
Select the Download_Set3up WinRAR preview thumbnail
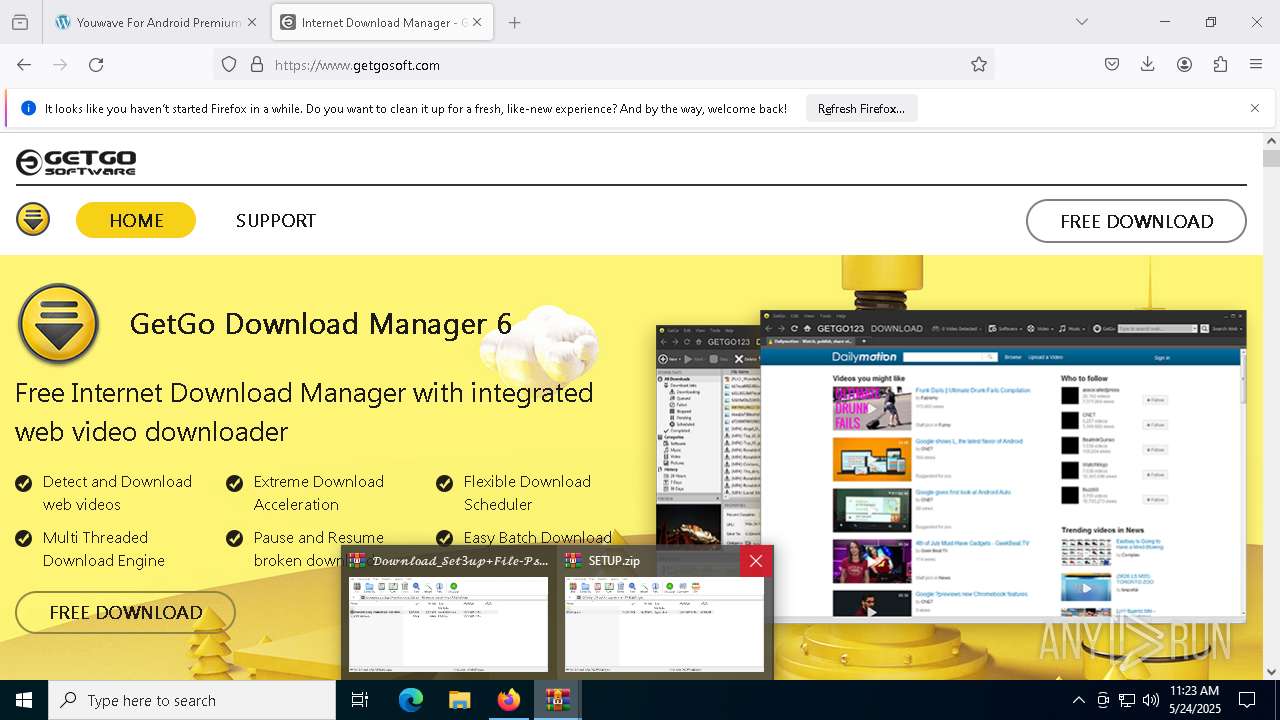[x=448, y=624]
